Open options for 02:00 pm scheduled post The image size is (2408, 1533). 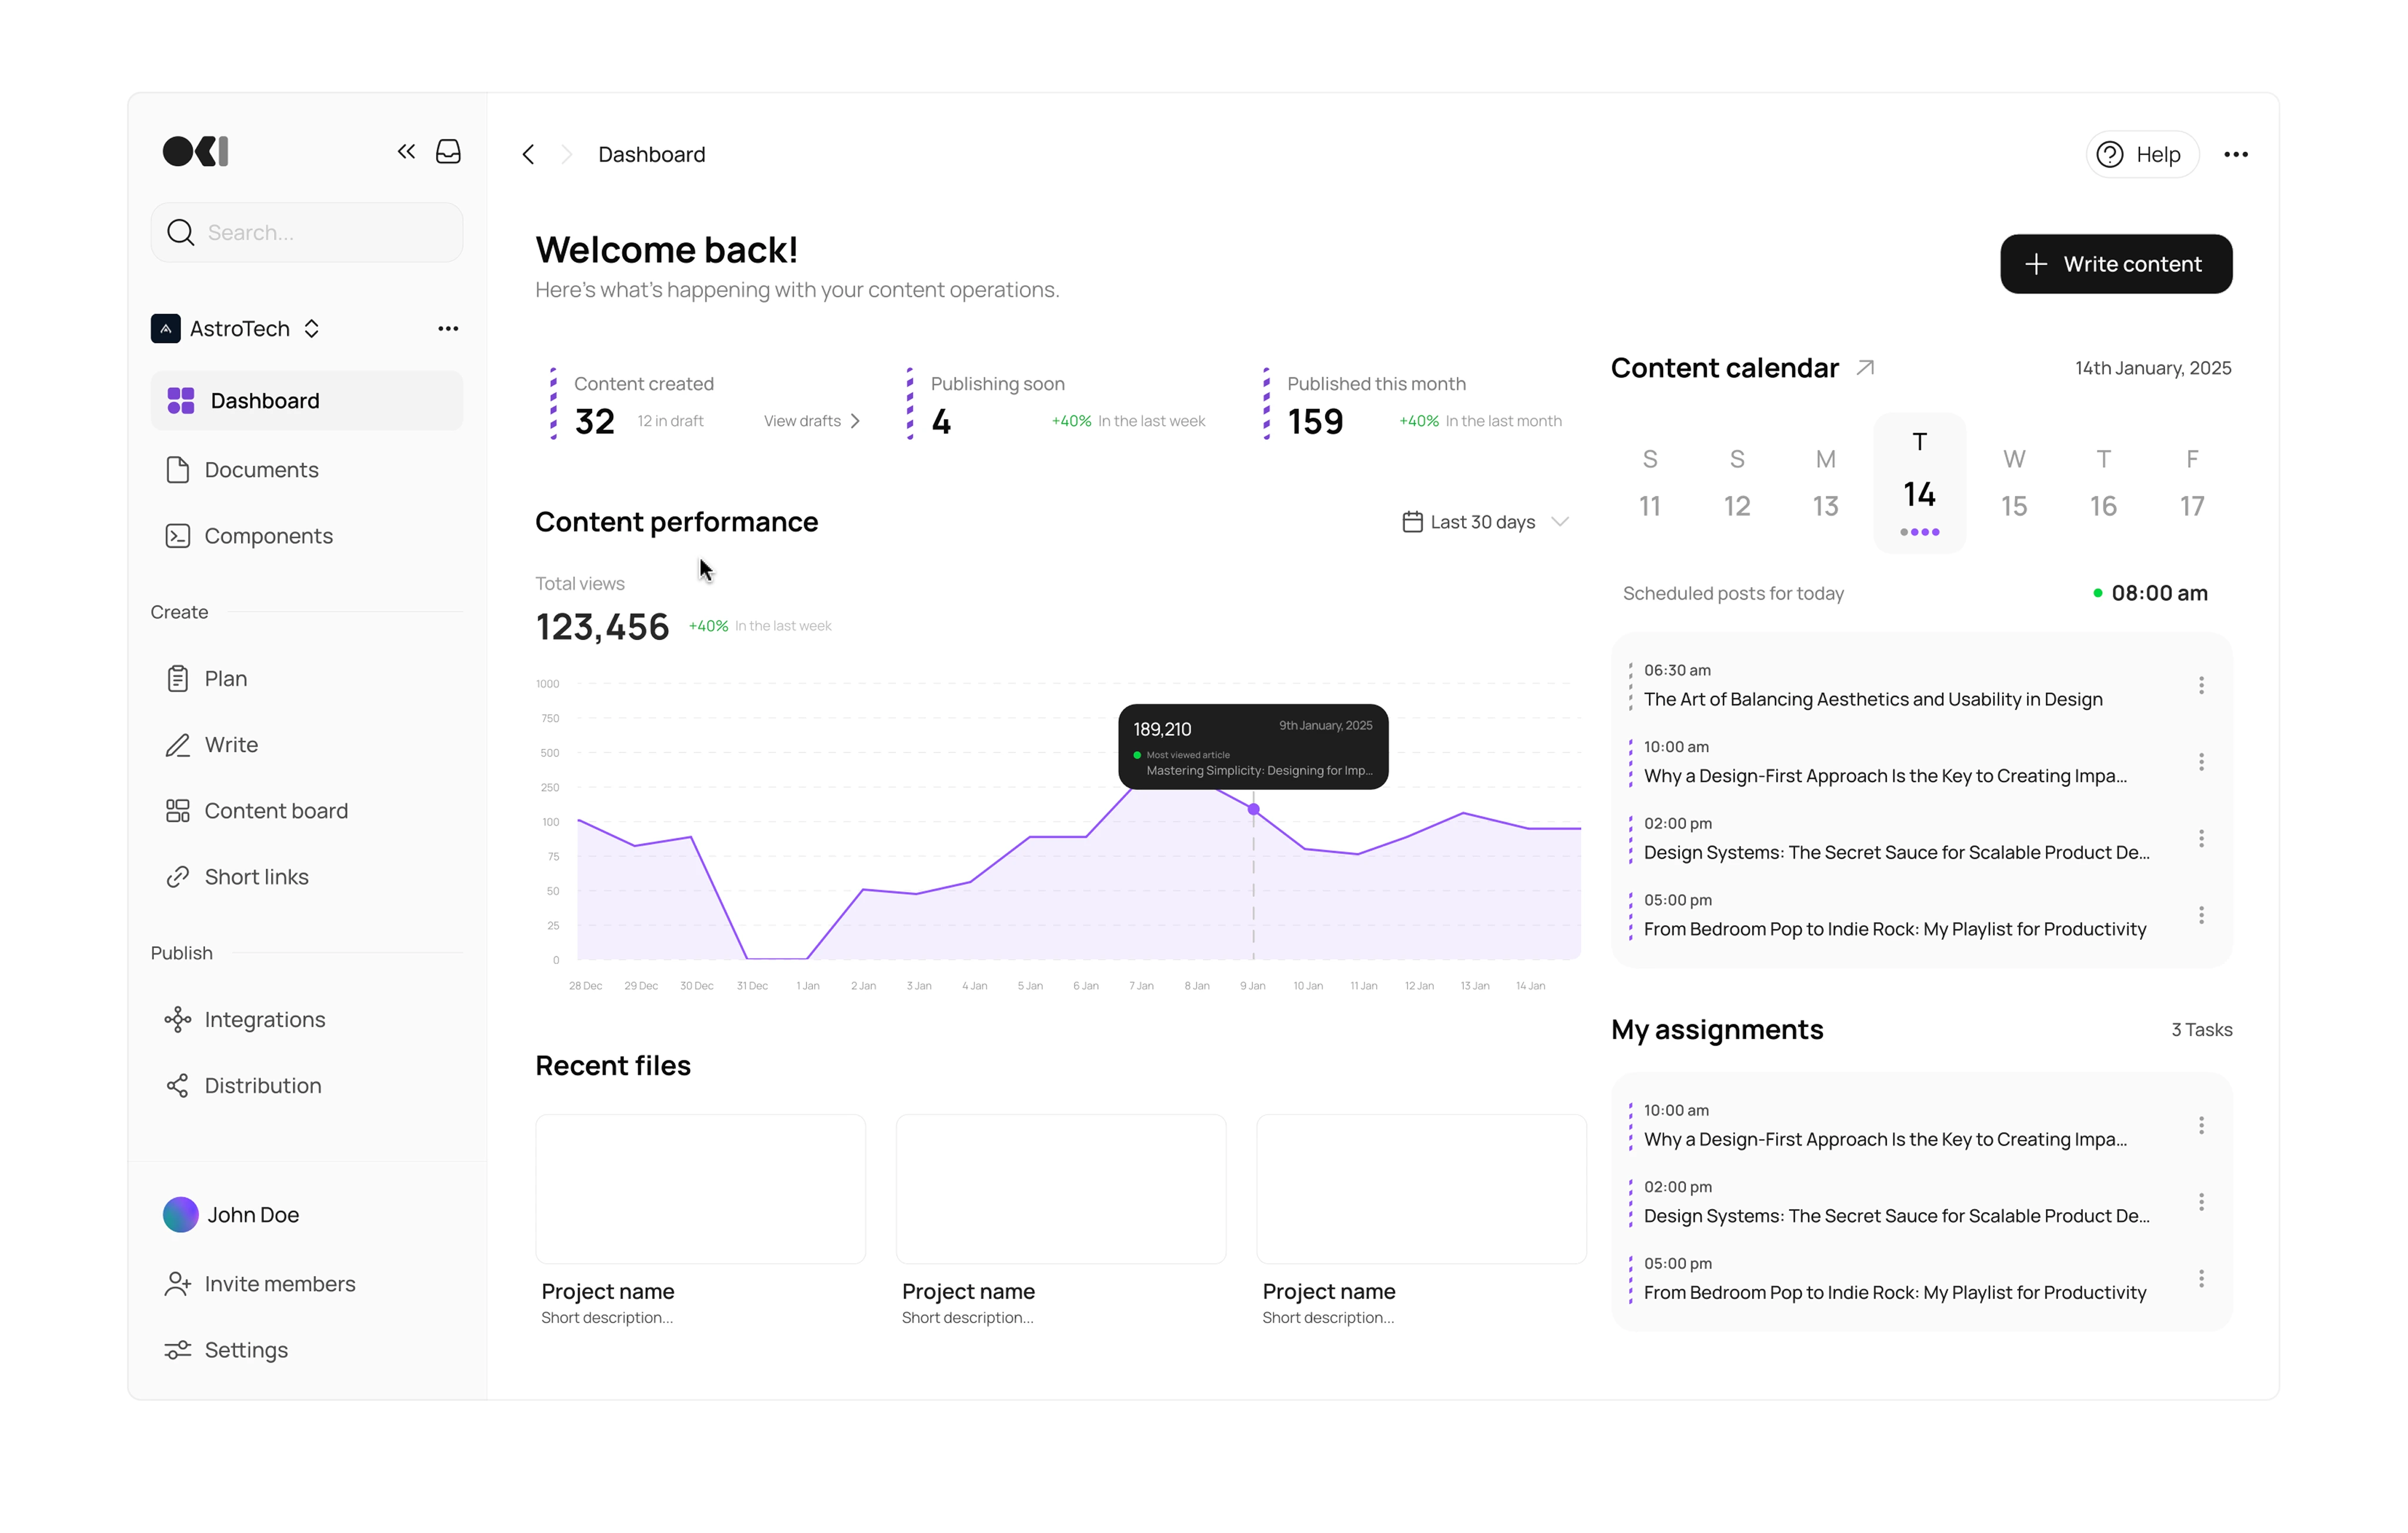tap(2201, 838)
